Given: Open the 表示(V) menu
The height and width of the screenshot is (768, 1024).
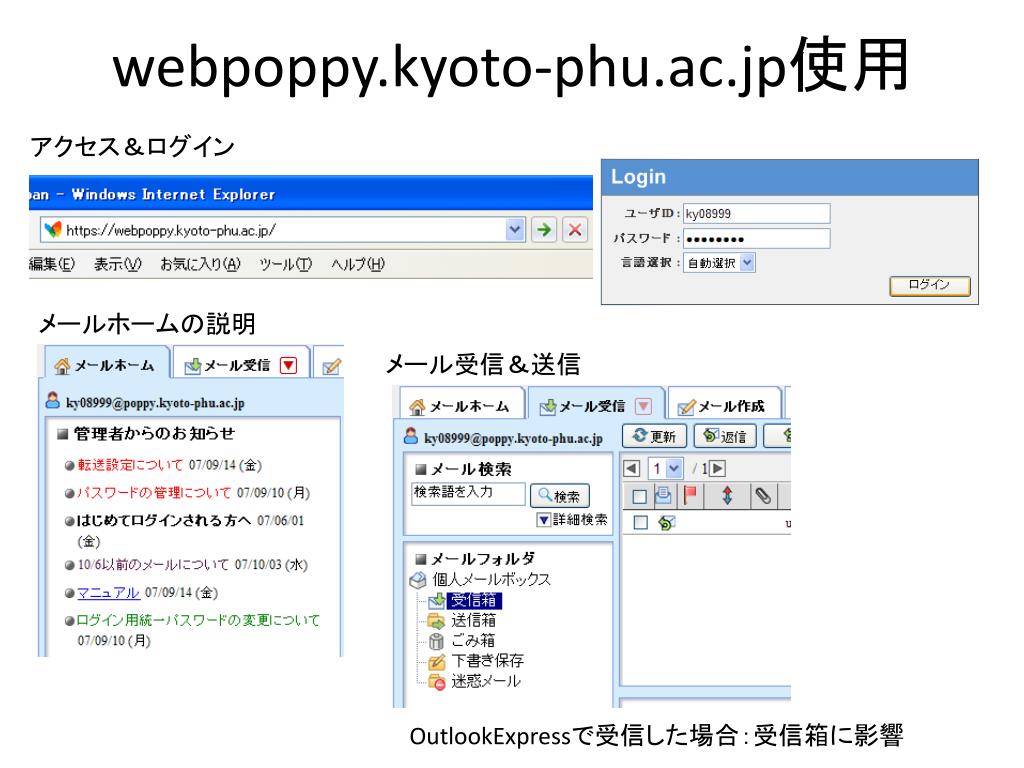Looking at the screenshot, I should pos(118,264).
